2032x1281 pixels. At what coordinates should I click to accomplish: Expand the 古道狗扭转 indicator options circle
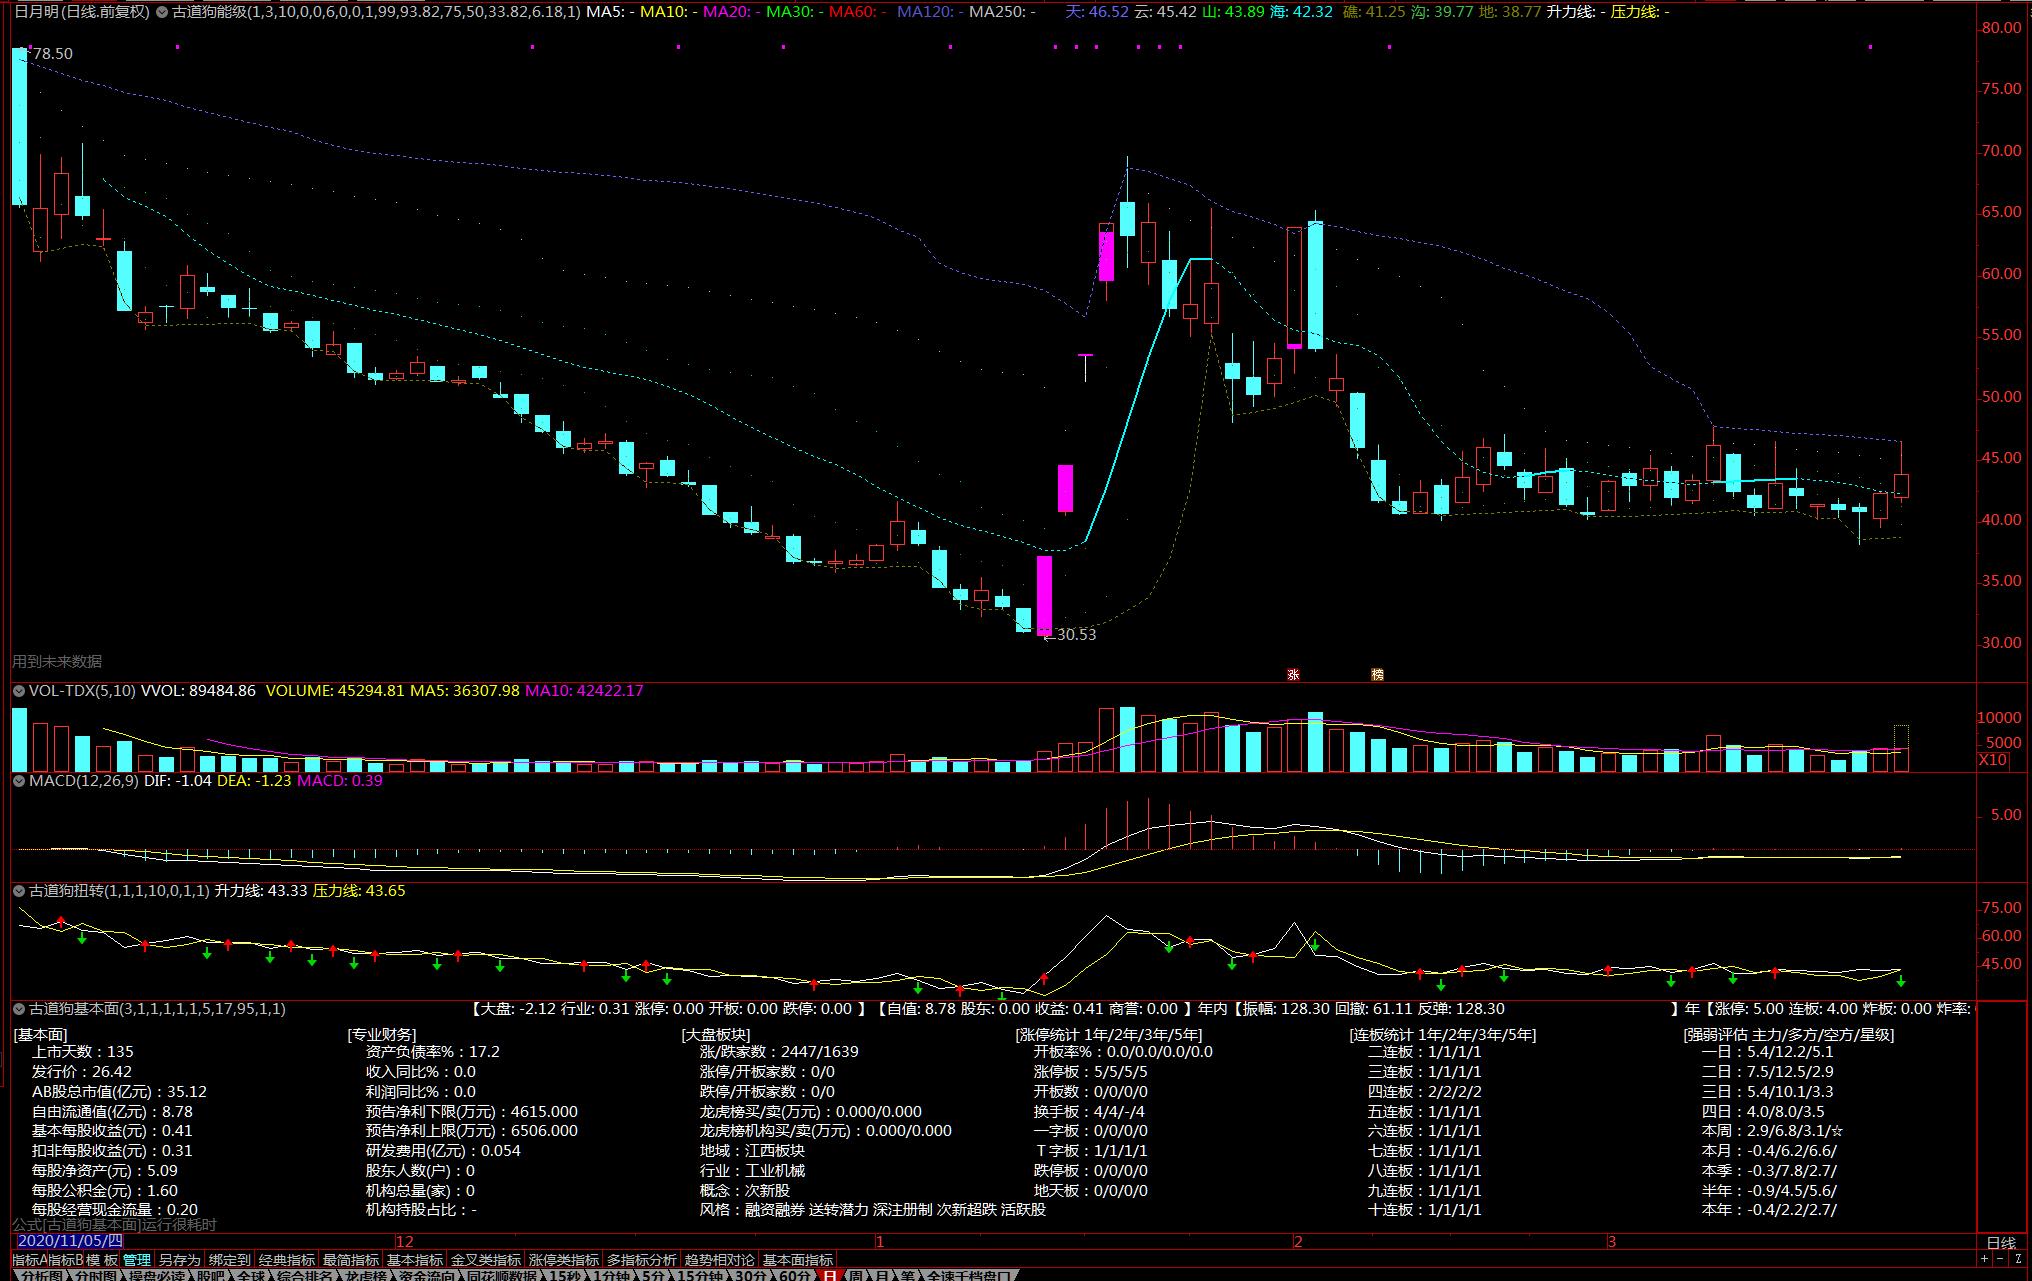pos(18,891)
